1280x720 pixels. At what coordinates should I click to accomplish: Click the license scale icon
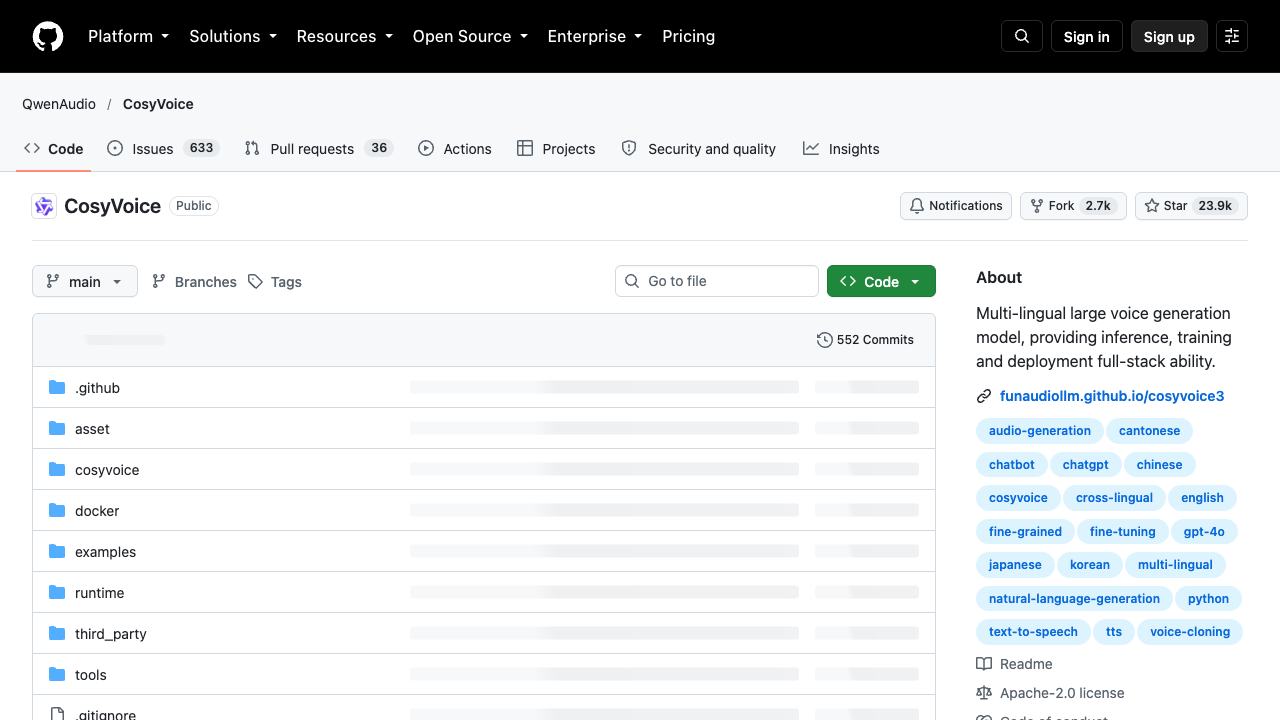point(984,693)
